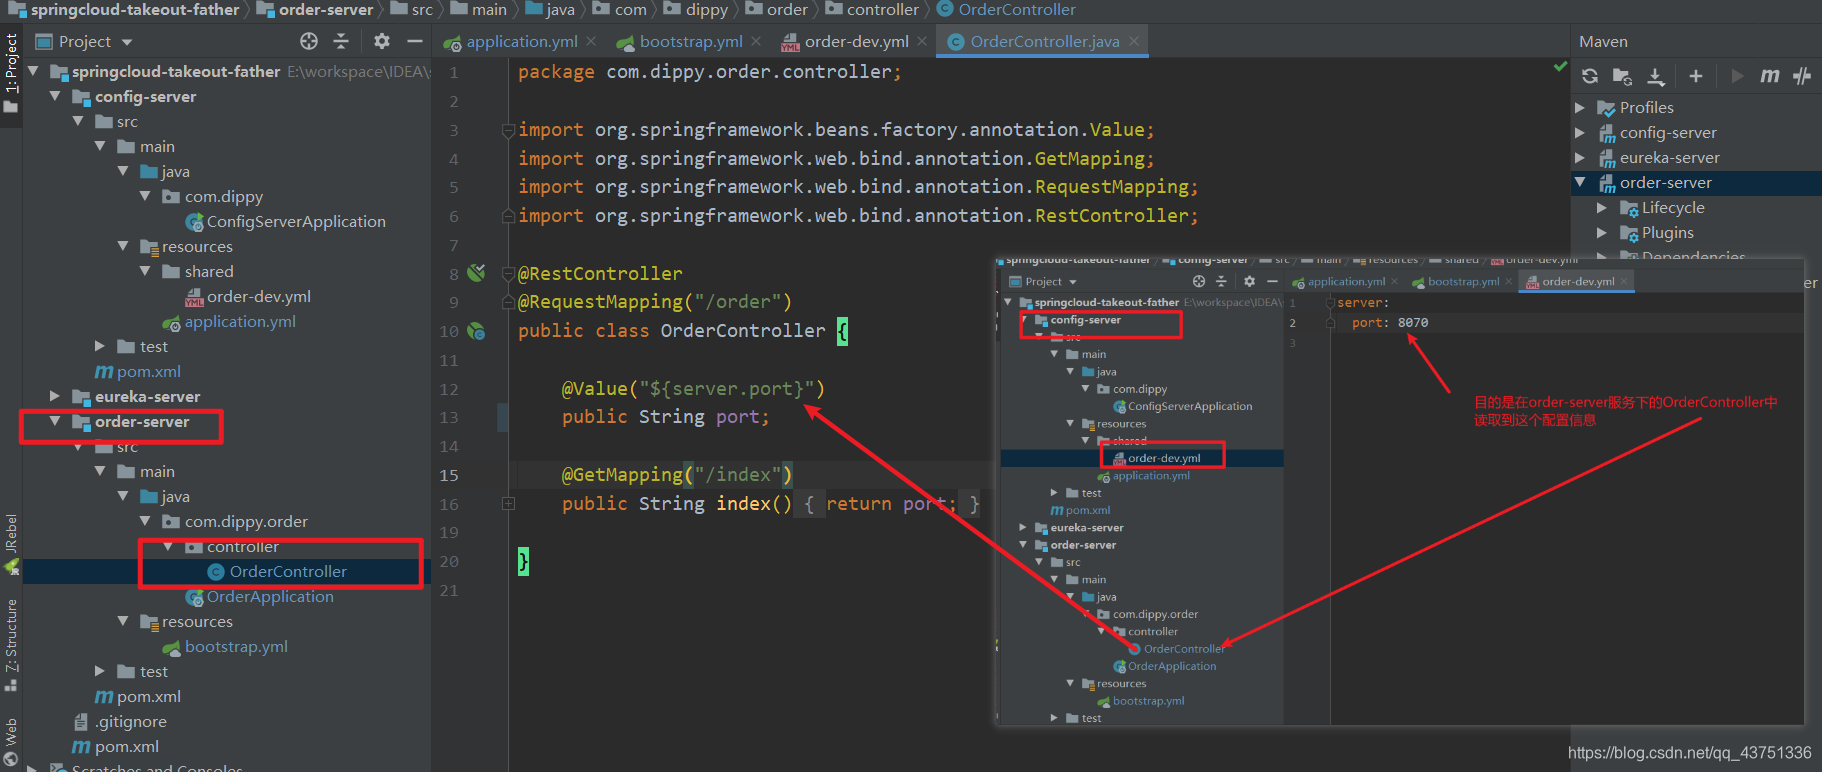1822x772 pixels.
Task: Click order-server breadcrumb in navigation bar
Action: [x=315, y=9]
